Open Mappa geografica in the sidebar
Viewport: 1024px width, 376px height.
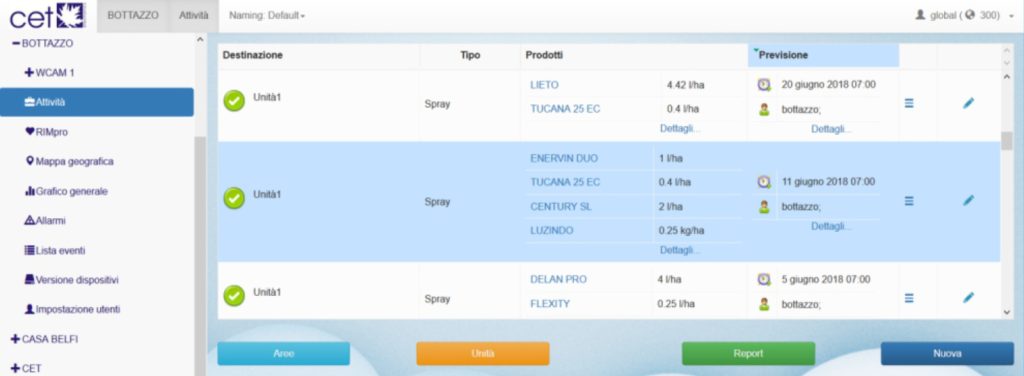coord(69,161)
